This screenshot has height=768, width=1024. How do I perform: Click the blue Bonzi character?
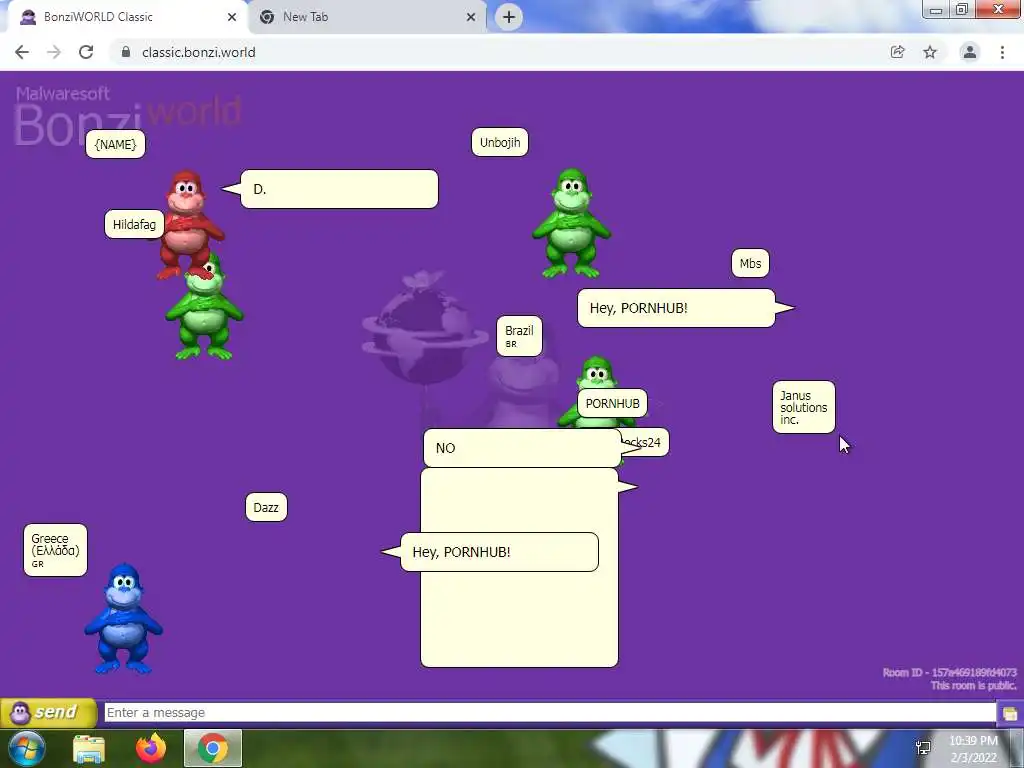pos(123,618)
